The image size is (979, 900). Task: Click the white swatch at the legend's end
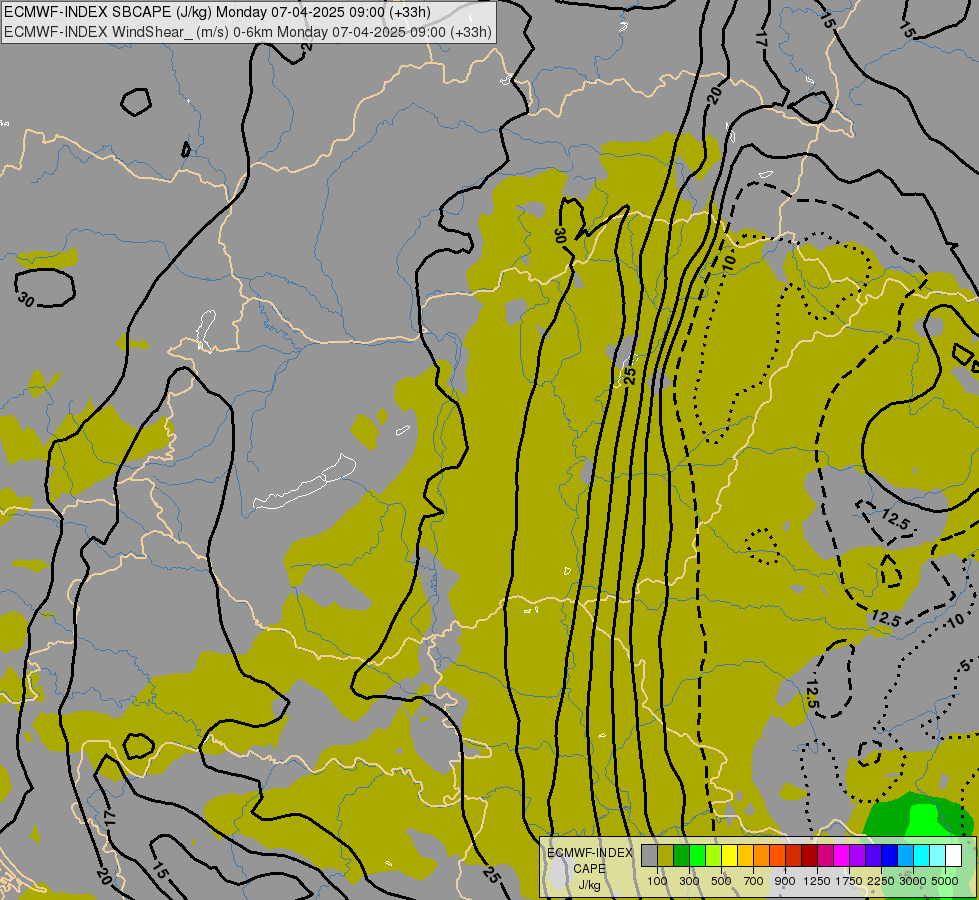[953, 855]
